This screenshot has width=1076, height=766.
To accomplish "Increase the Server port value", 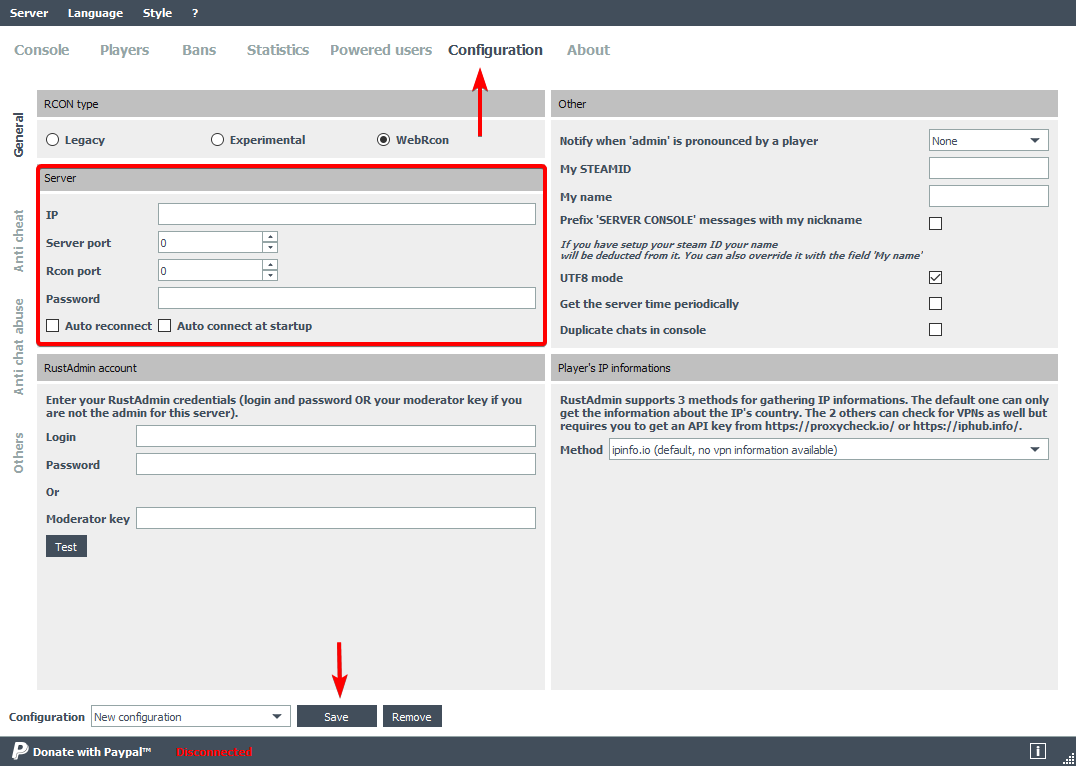I will pos(270,237).
